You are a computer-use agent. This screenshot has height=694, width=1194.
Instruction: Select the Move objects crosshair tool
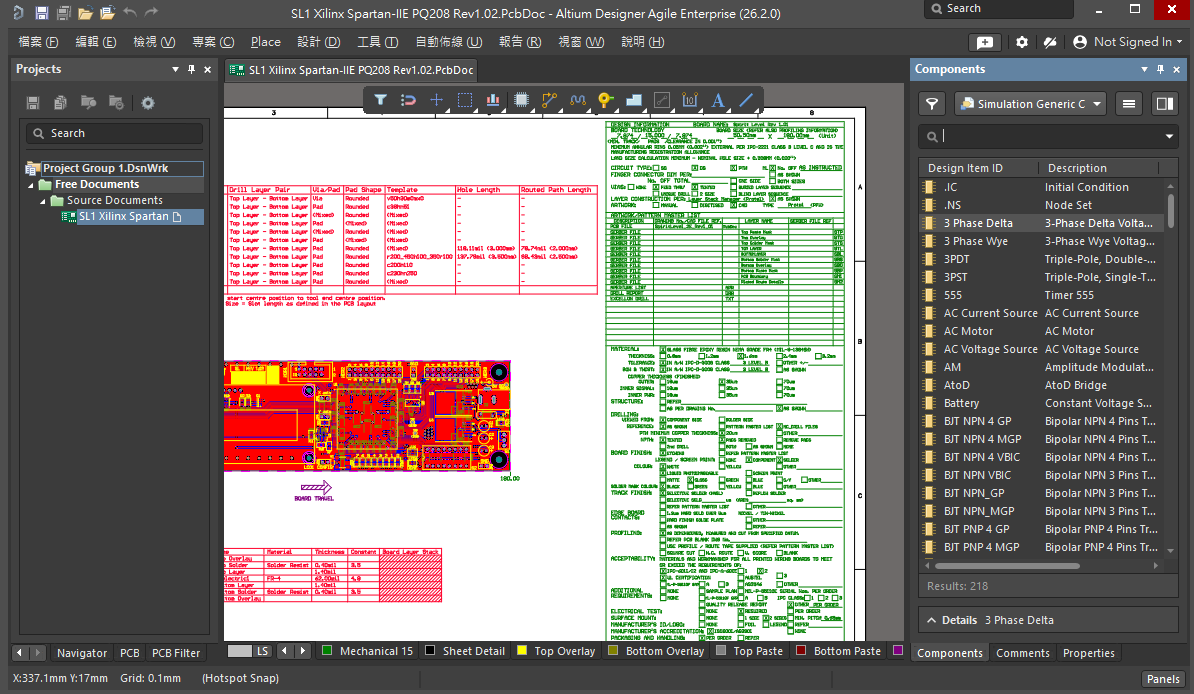(436, 100)
